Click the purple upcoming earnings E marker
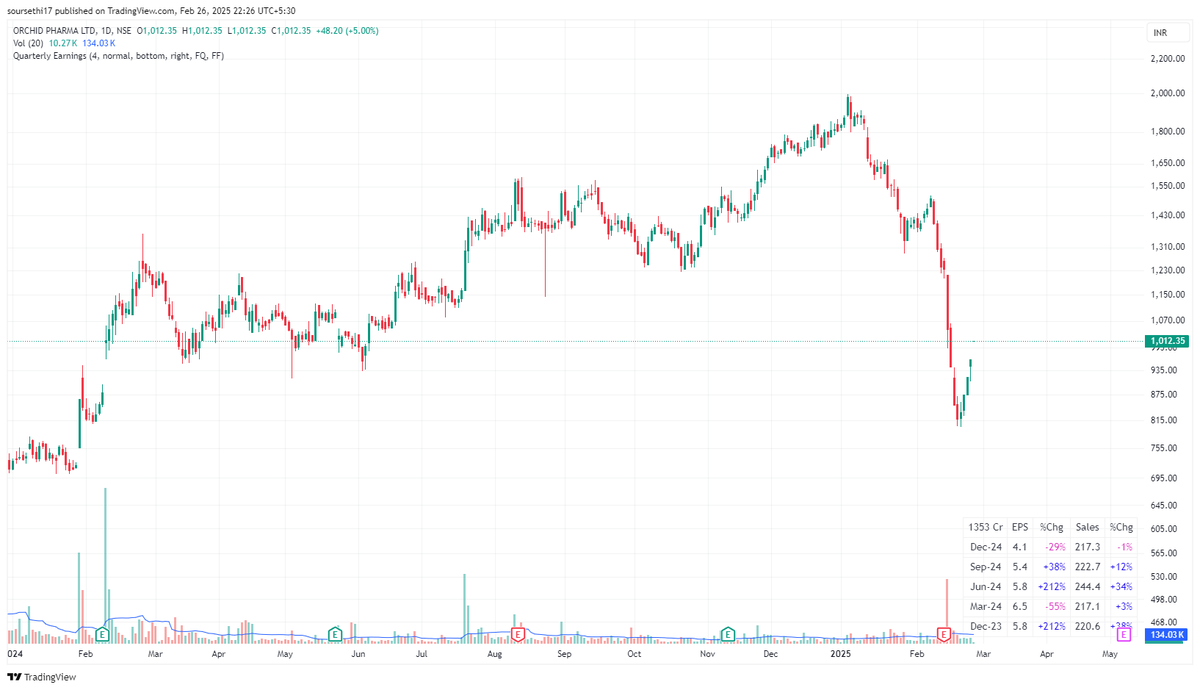Image resolution: width=1200 pixels, height=690 pixels. (1123, 634)
